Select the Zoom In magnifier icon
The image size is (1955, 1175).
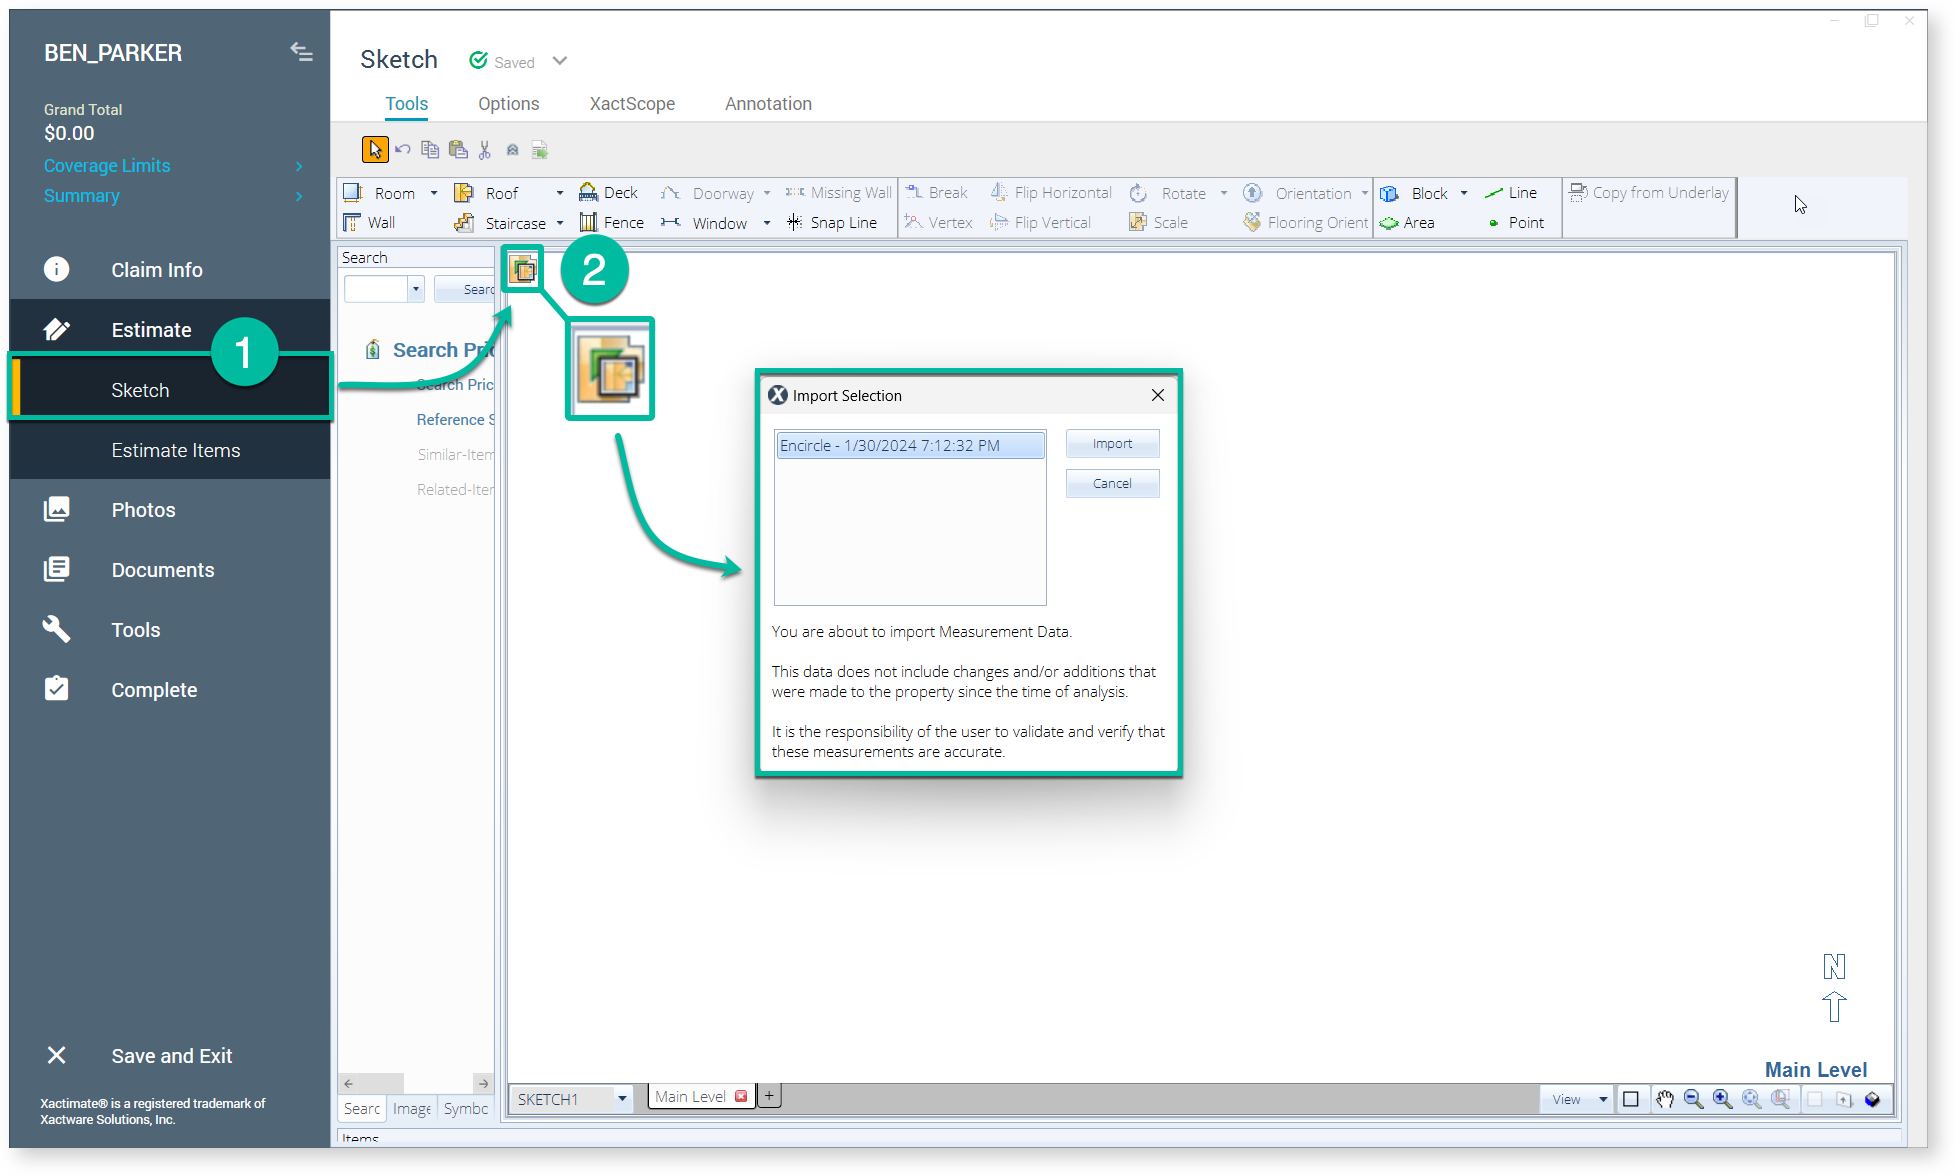(1722, 1098)
